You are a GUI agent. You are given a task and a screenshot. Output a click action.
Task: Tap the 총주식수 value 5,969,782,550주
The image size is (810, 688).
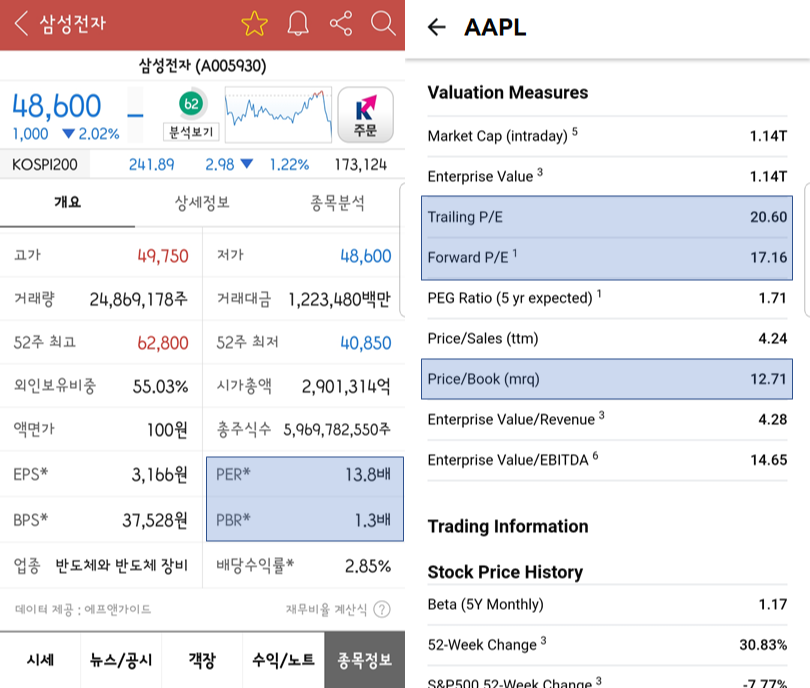(337, 430)
